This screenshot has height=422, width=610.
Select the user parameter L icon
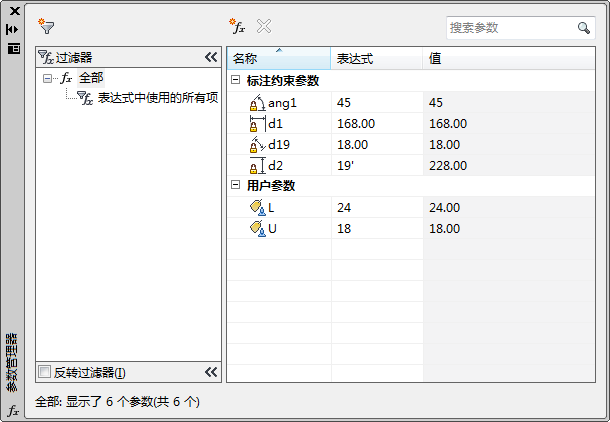coord(257,207)
